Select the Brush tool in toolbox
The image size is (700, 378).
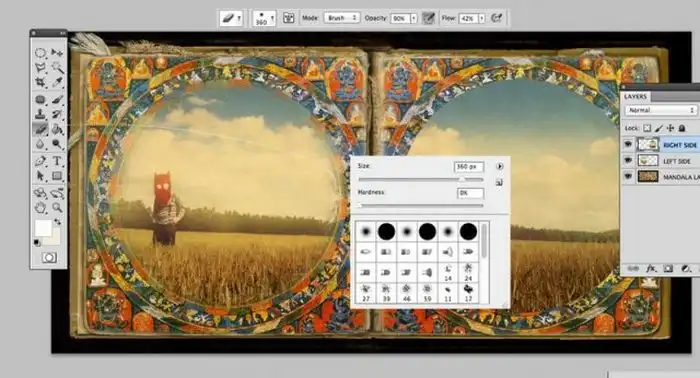tap(57, 100)
